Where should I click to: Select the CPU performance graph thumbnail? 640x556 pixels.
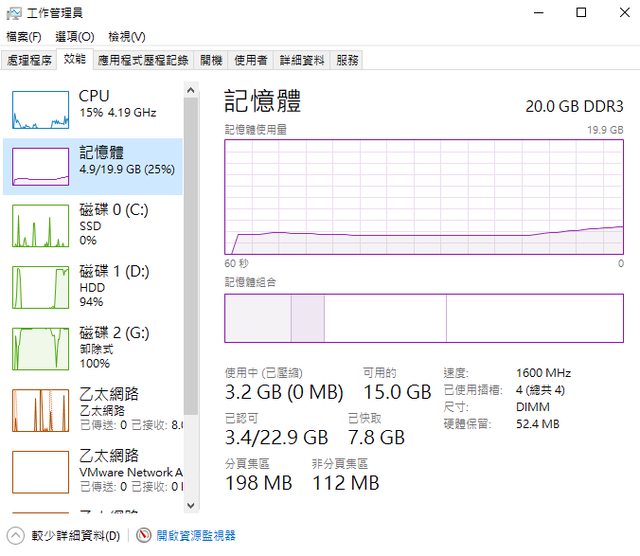(41, 109)
